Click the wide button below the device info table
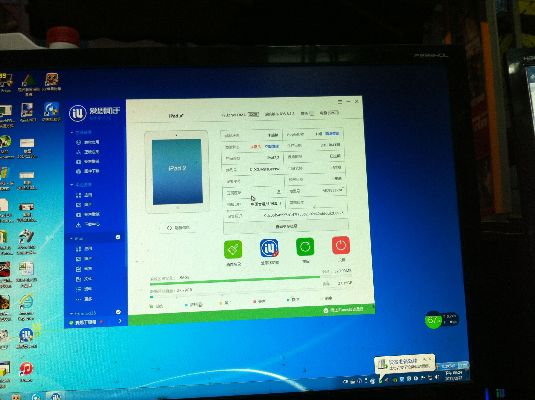 tap(286, 226)
